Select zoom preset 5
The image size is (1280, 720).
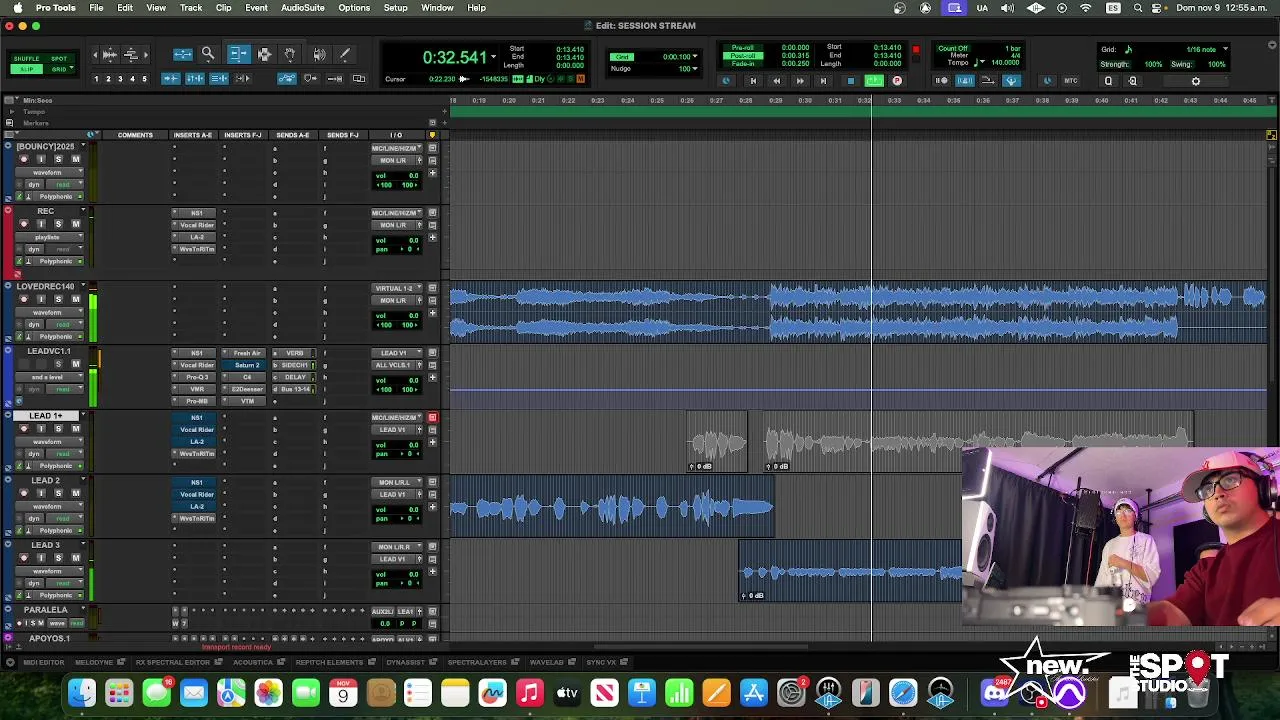[144, 79]
